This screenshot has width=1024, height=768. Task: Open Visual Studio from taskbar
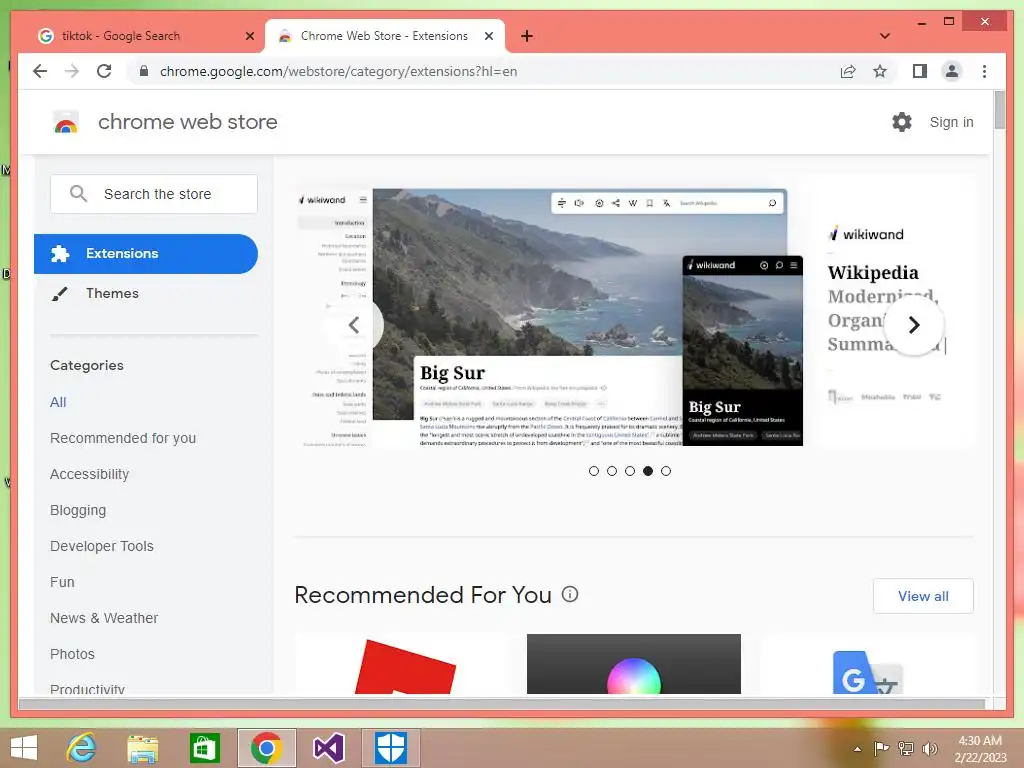[328, 748]
